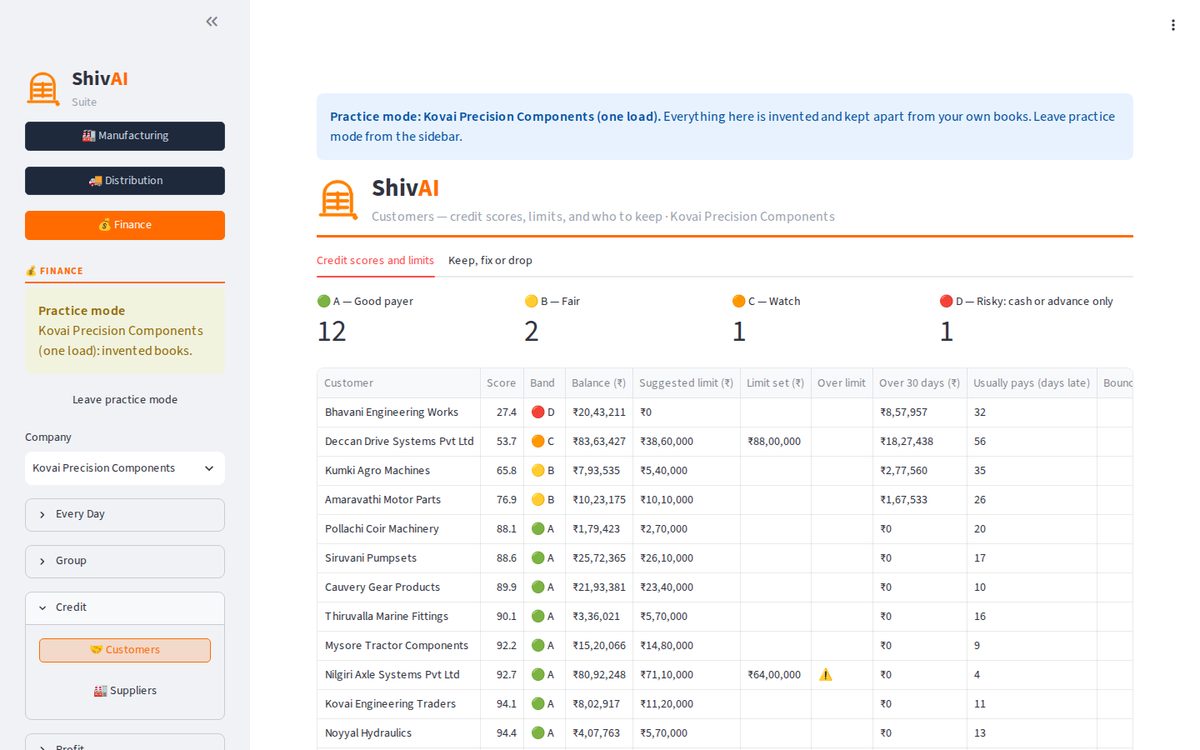Viewport: 1200px width, 750px height.
Task: Select the 'Credit scores and limits' tab
Action: [x=375, y=260]
